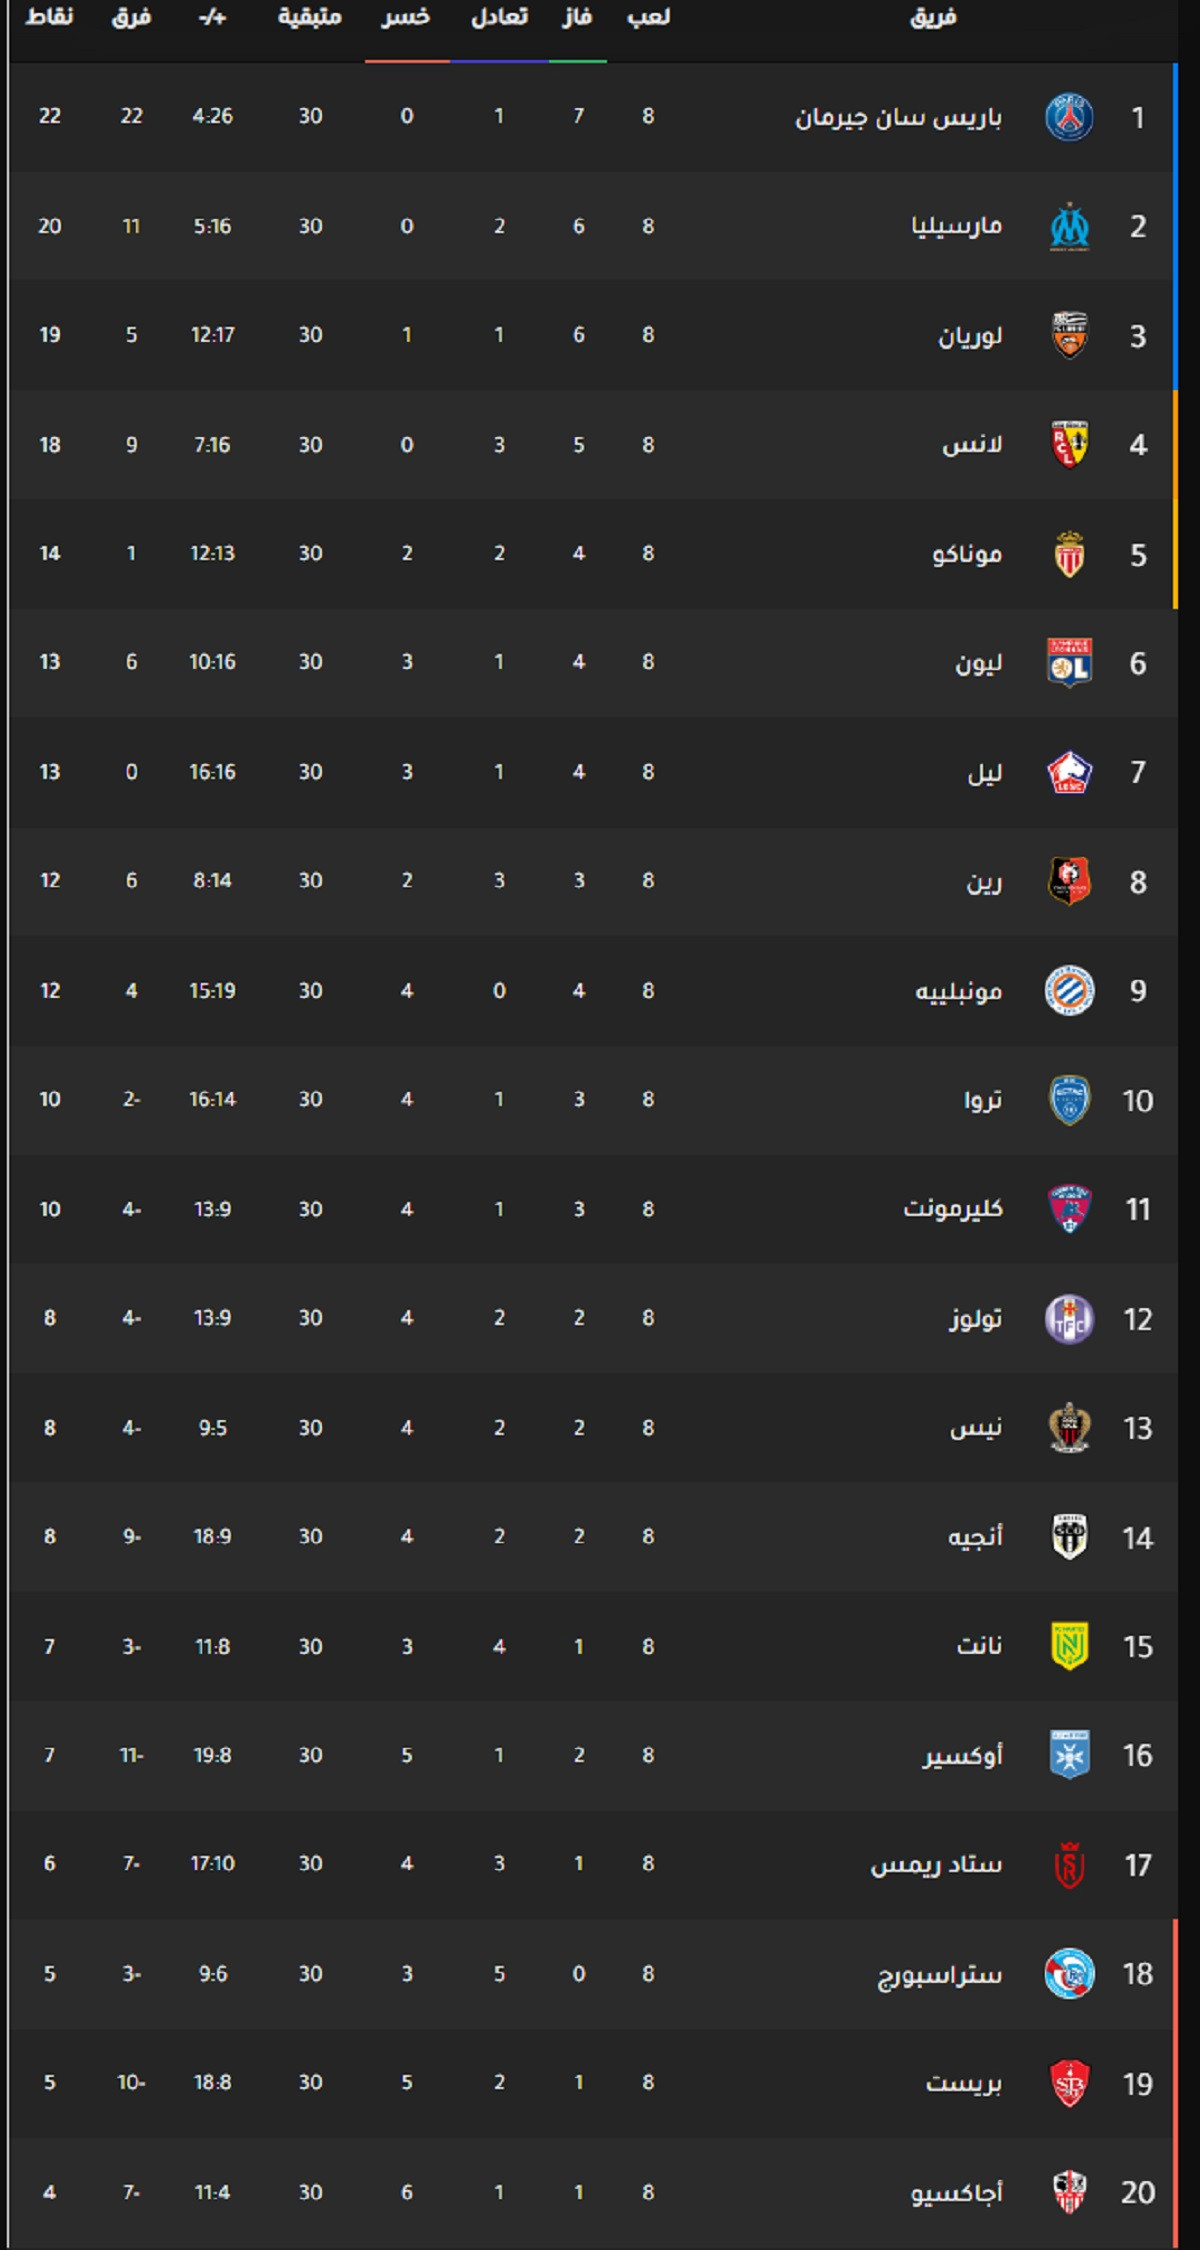Sort by the فاز wins column
Viewport: 1200px width, 2250px height.
(577, 17)
